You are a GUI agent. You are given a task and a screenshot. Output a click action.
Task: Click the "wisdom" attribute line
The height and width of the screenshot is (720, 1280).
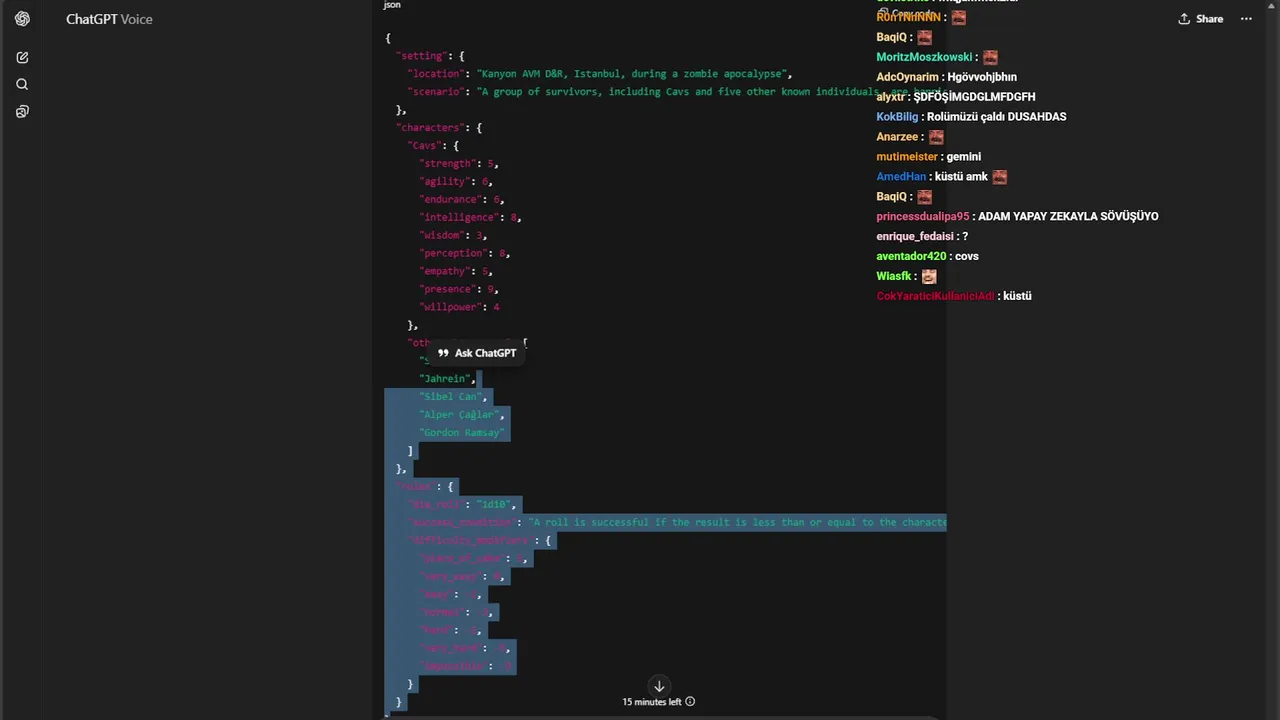(x=455, y=236)
